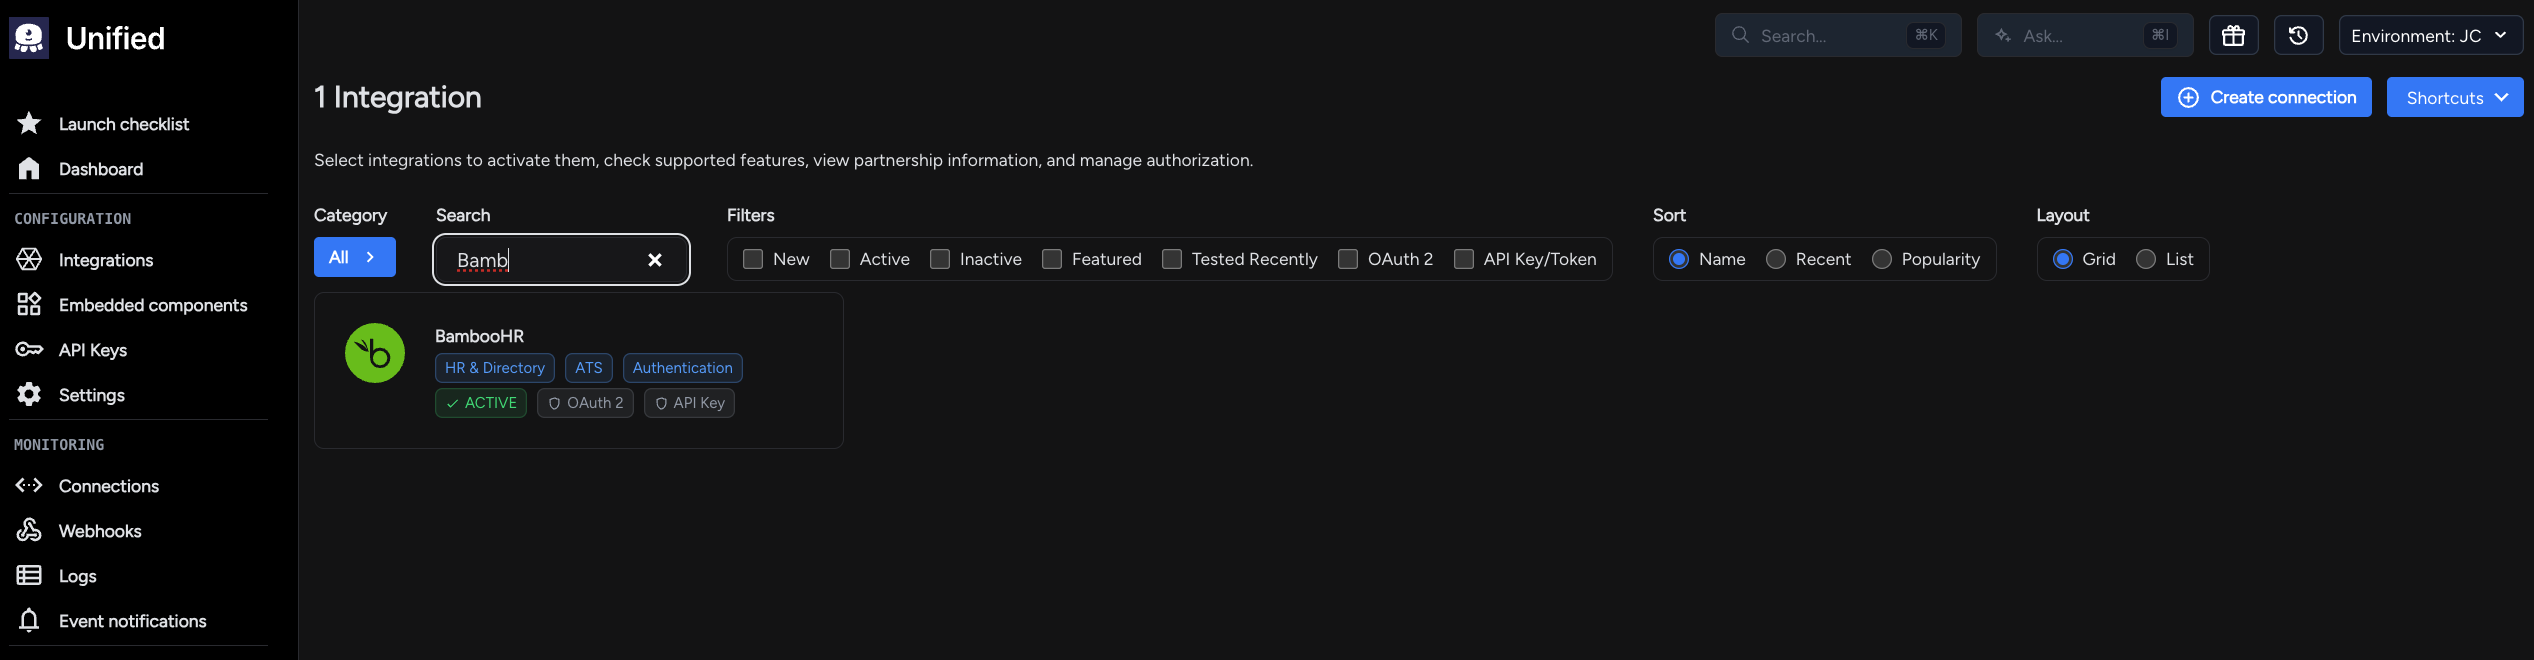This screenshot has height=660, width=2534.
Task: Go to Webhooks in sidebar
Action: pos(80,531)
